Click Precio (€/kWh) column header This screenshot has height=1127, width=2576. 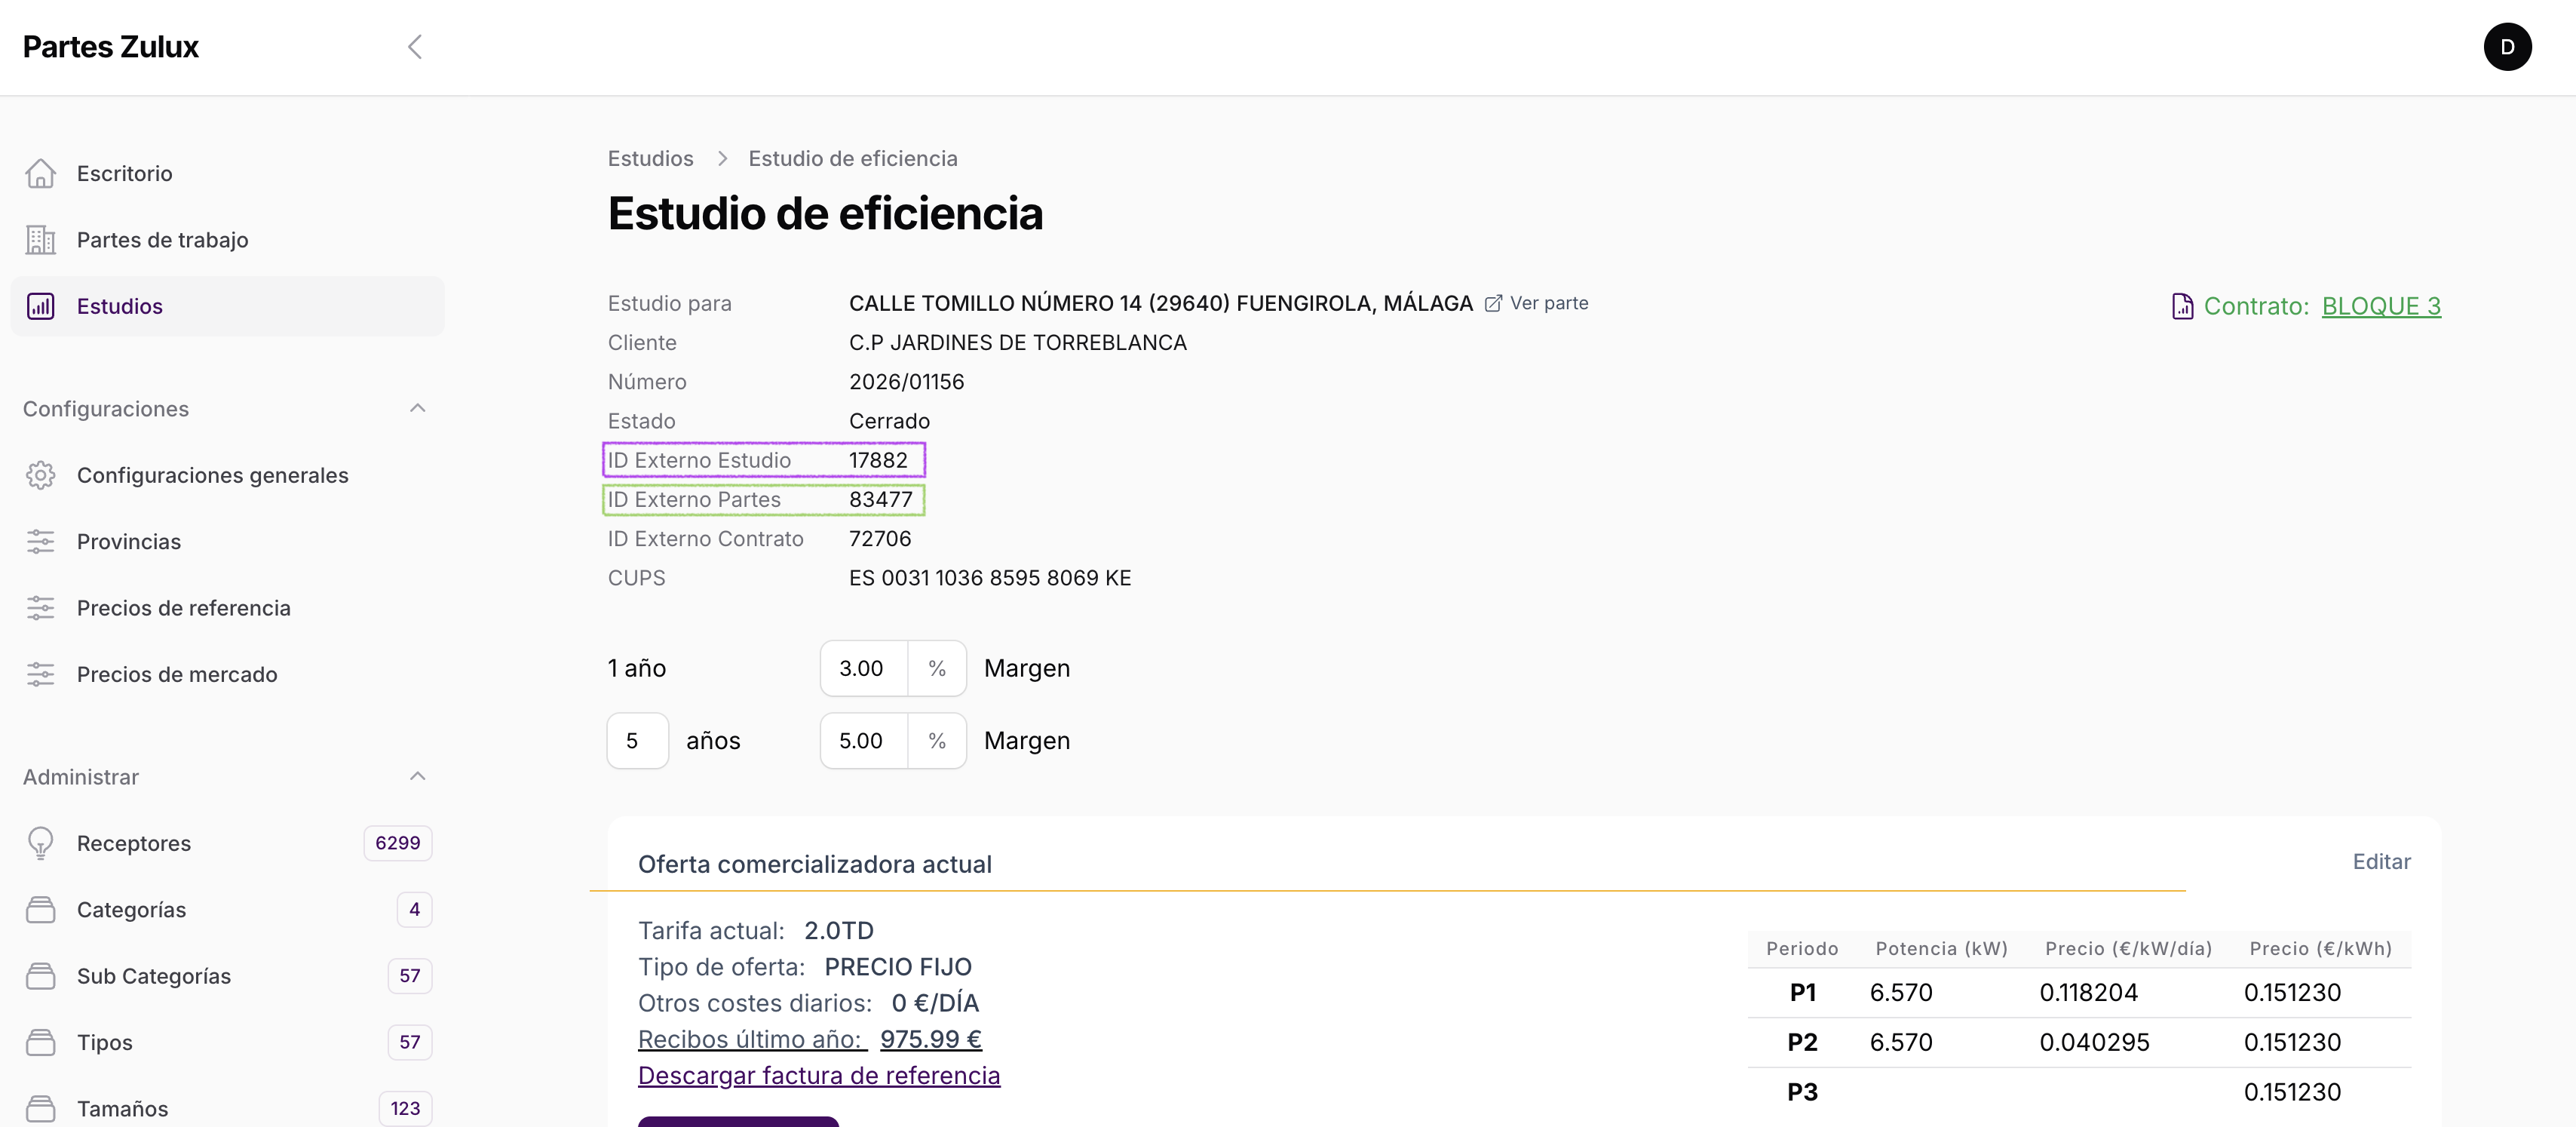2320,948
